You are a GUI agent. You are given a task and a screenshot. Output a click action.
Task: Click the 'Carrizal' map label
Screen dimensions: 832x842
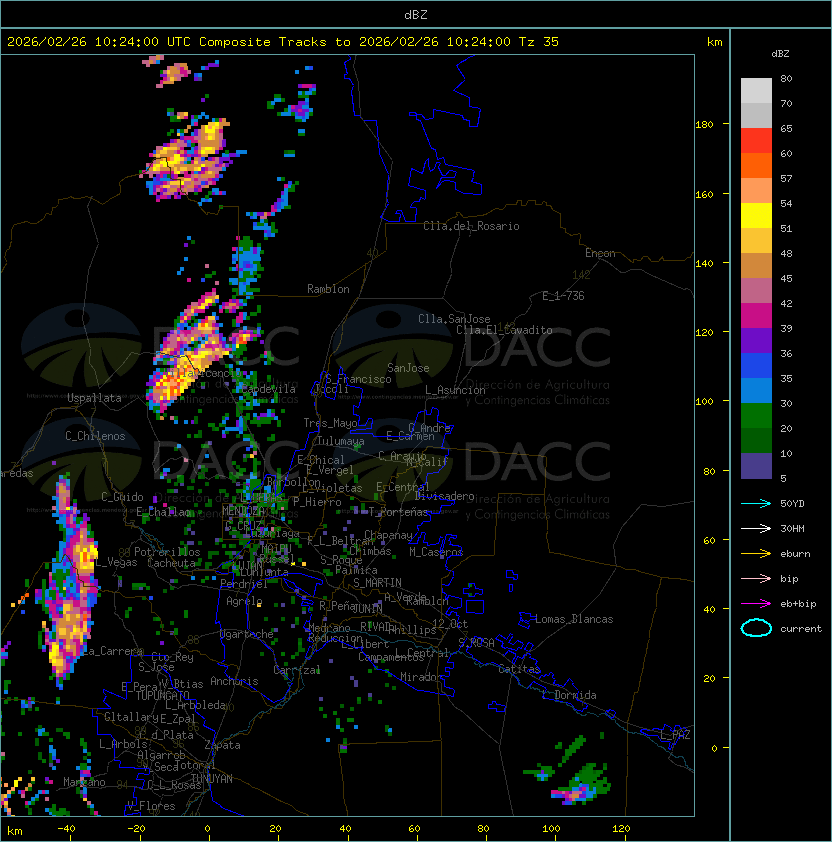click(296, 670)
